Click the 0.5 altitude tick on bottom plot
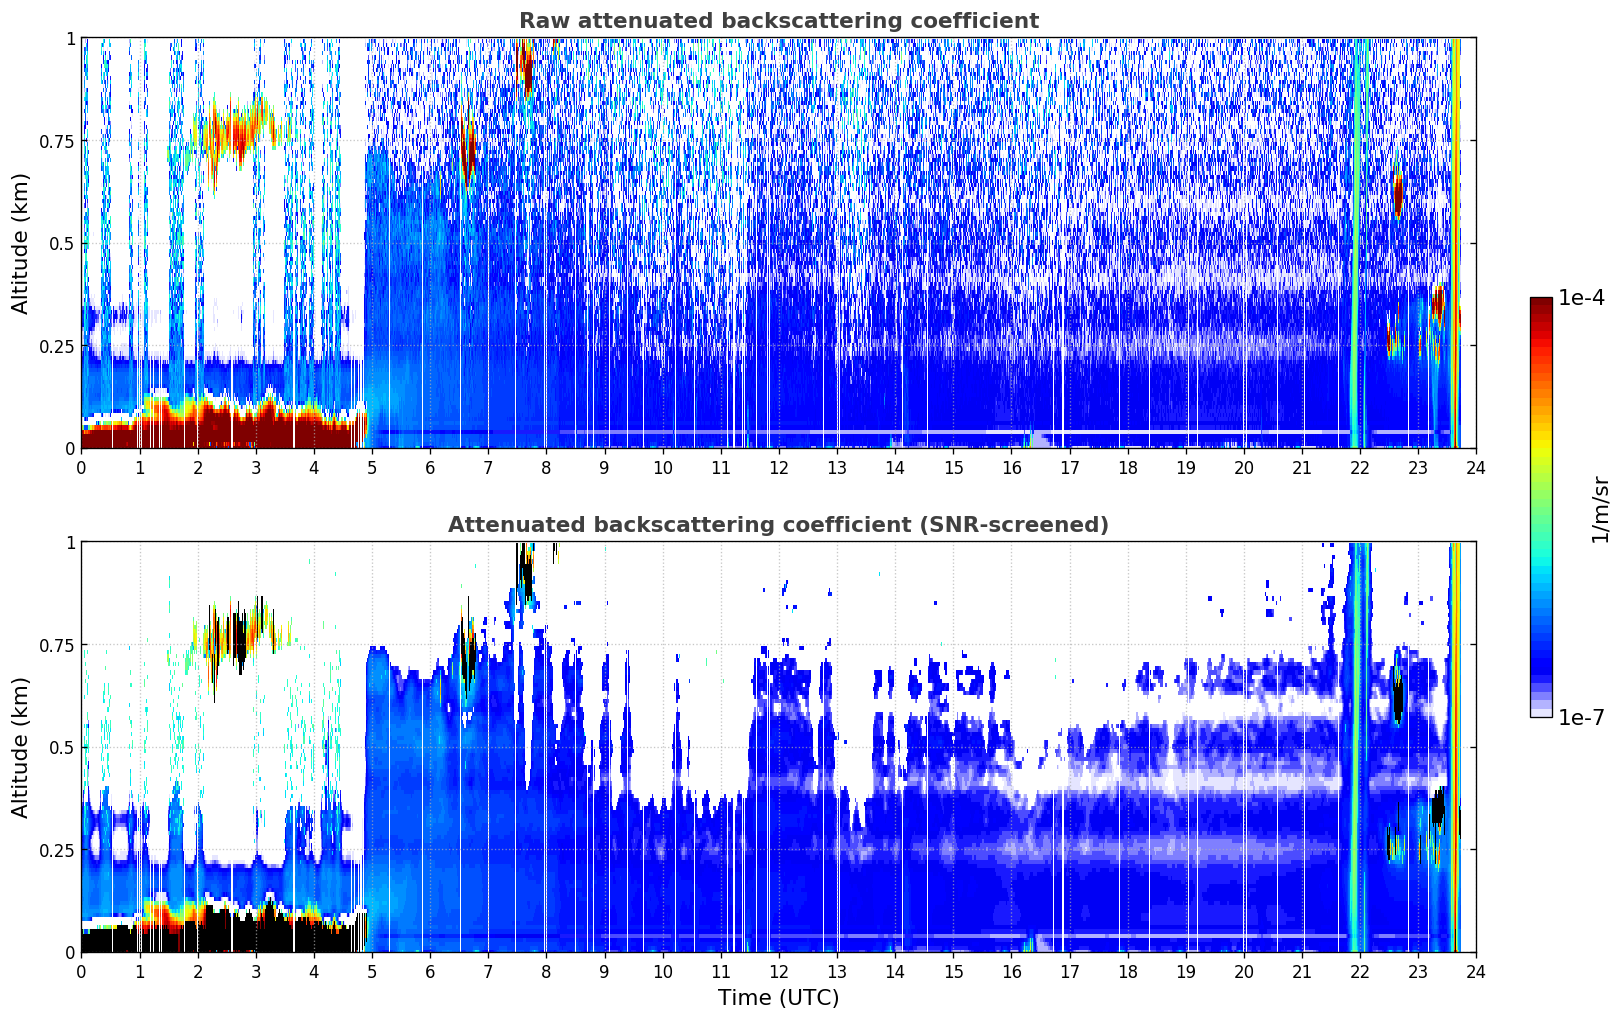The image size is (1621, 1020). [x=61, y=748]
